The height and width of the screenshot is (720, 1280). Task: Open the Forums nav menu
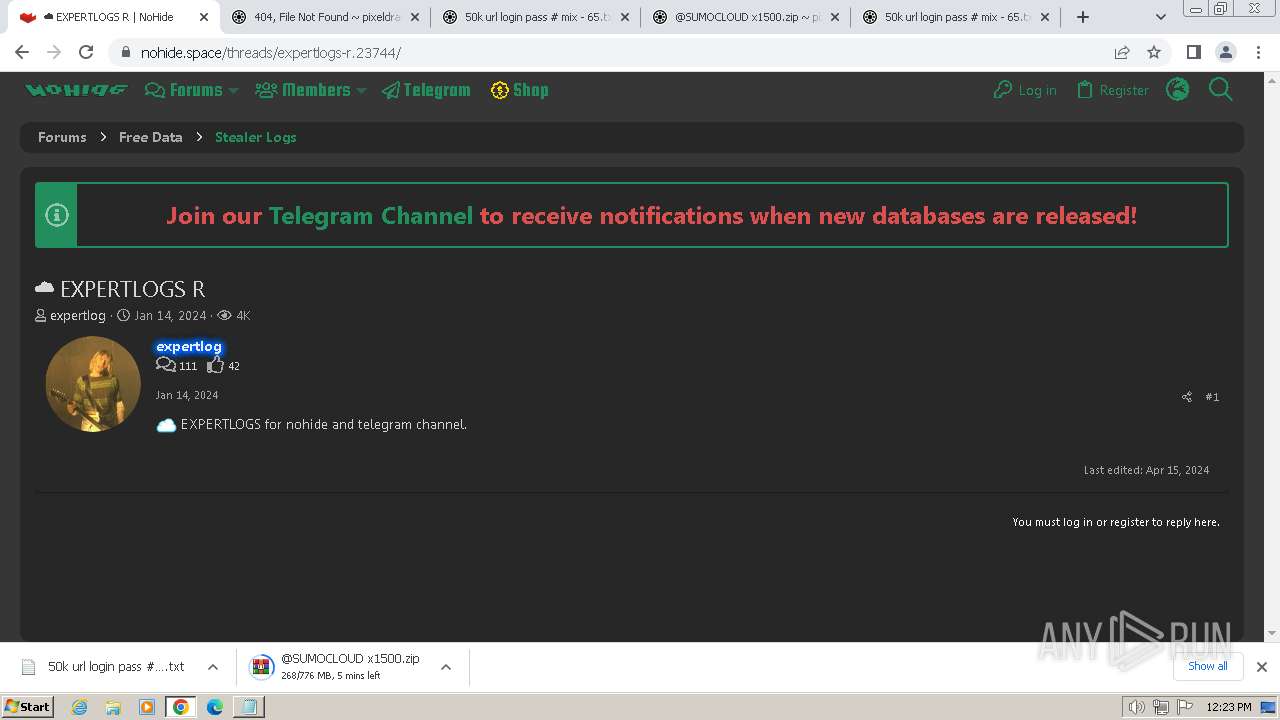pyautogui.click(x=184, y=90)
